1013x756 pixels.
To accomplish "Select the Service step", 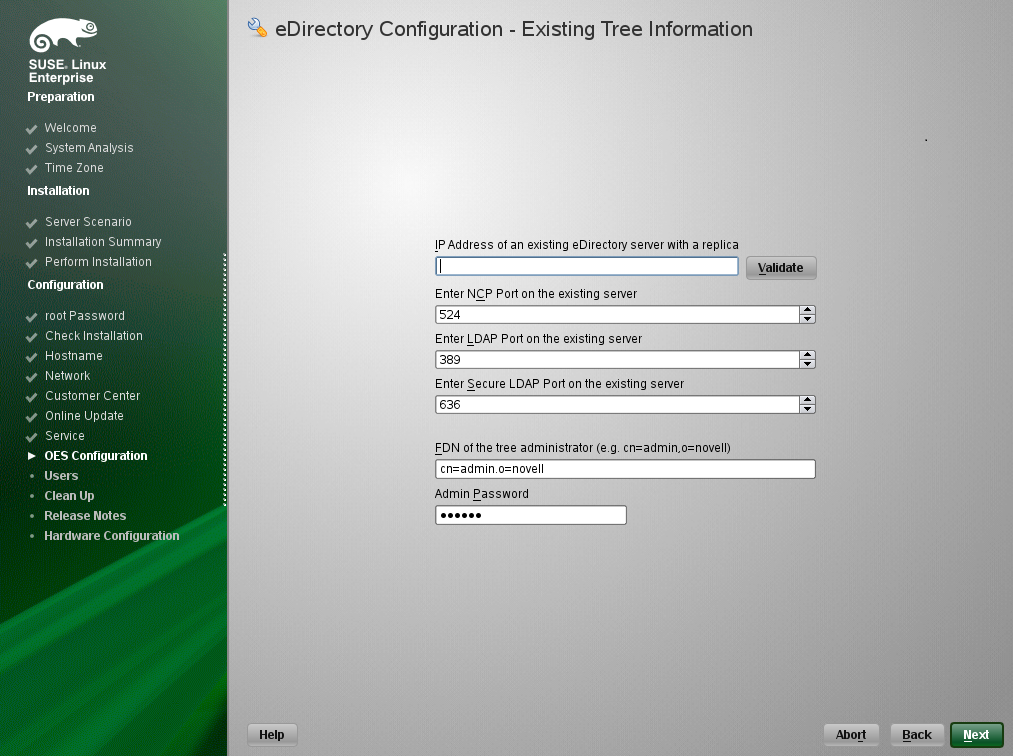I will (65, 436).
